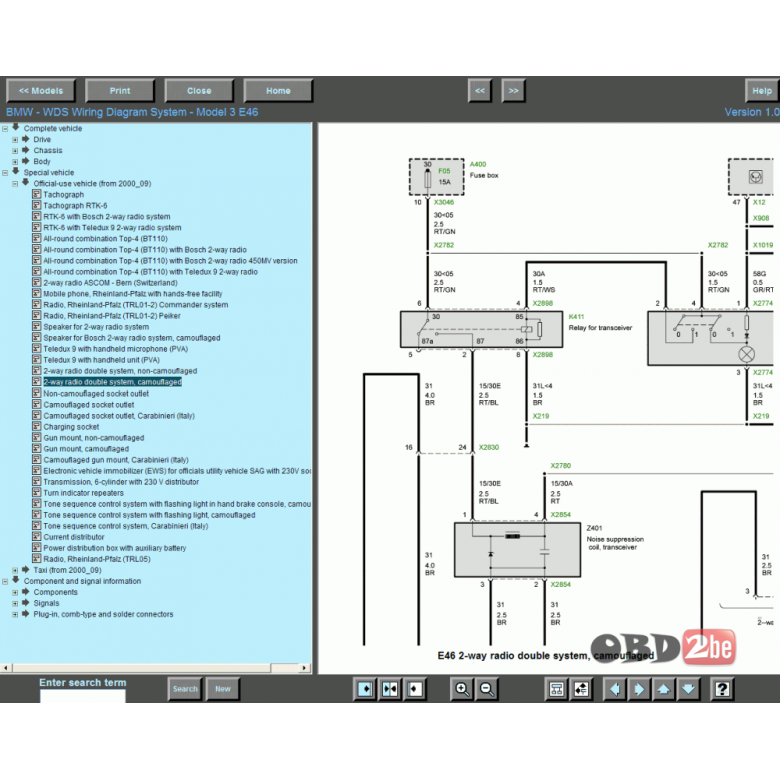Image resolution: width=780 pixels, height=780 pixels.
Task: Open Teledux 9 with handheld unit (PVA)
Action: pyautogui.click(x=101, y=360)
